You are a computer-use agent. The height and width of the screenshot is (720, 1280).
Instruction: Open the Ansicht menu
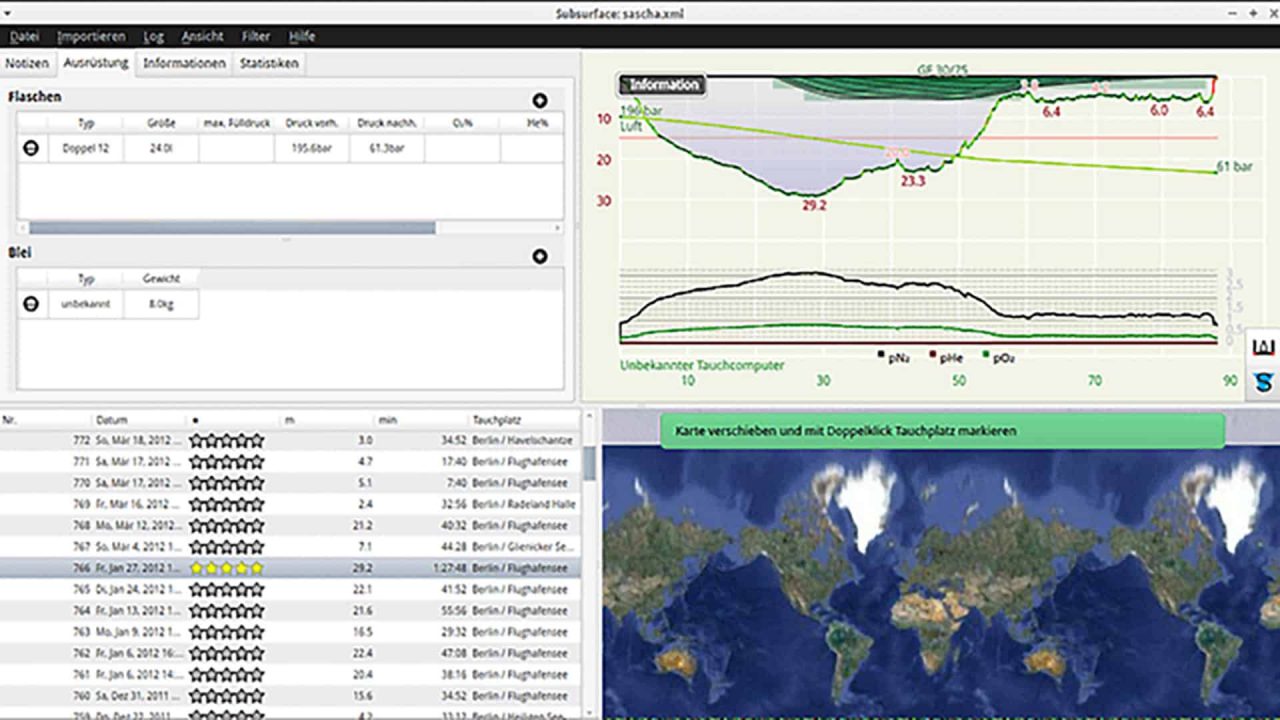pyautogui.click(x=201, y=35)
